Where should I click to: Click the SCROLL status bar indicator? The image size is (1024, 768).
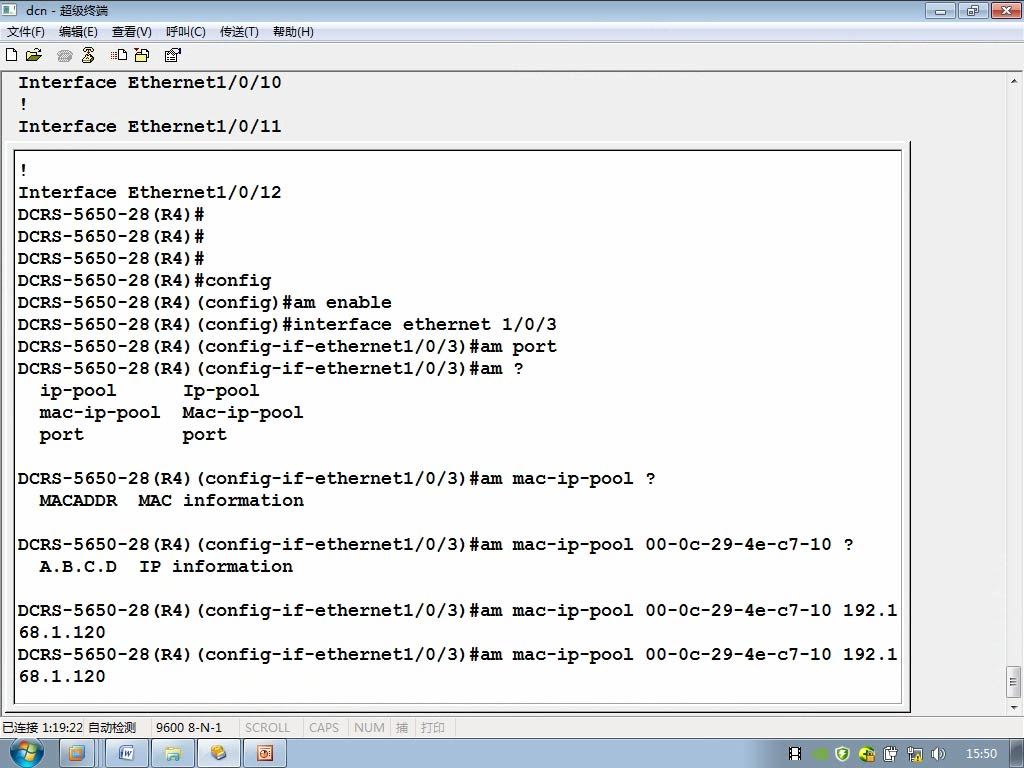tap(267, 728)
